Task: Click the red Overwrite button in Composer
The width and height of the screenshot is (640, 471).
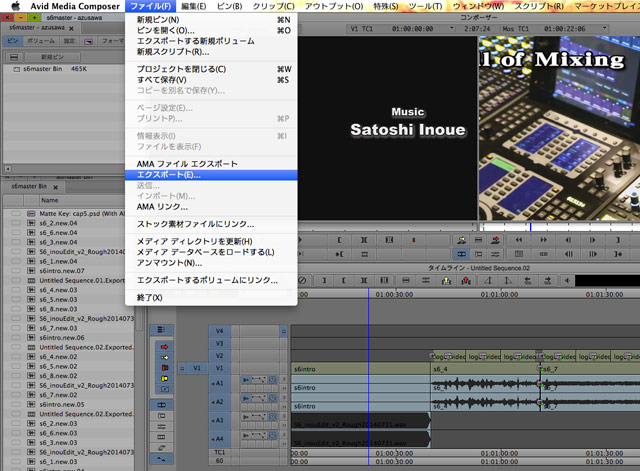Action: [x=496, y=240]
